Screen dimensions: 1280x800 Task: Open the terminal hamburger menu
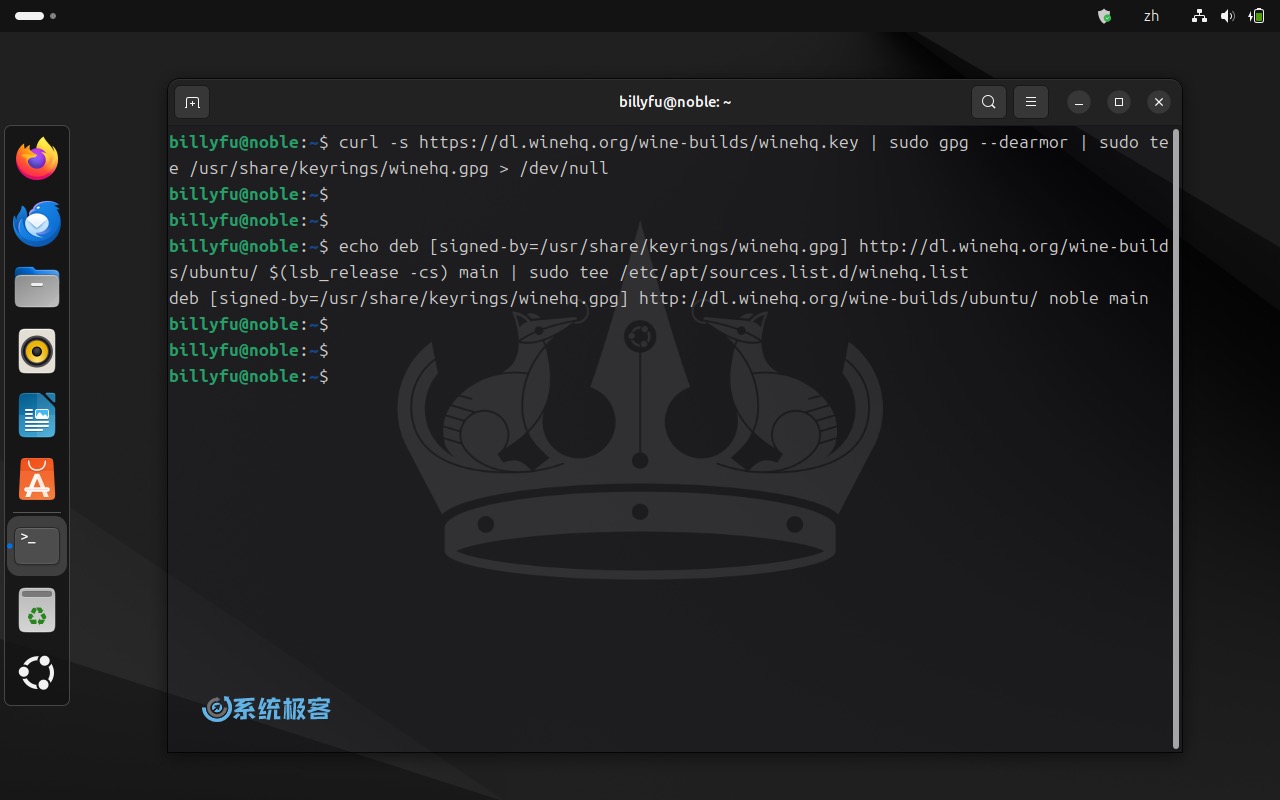tap(1030, 102)
